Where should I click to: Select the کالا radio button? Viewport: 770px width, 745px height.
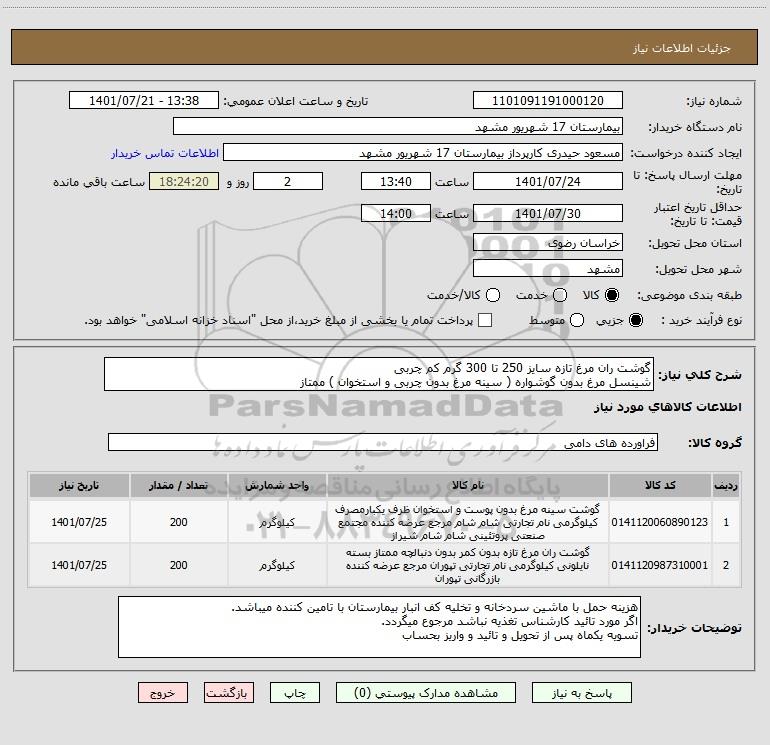click(x=612, y=295)
